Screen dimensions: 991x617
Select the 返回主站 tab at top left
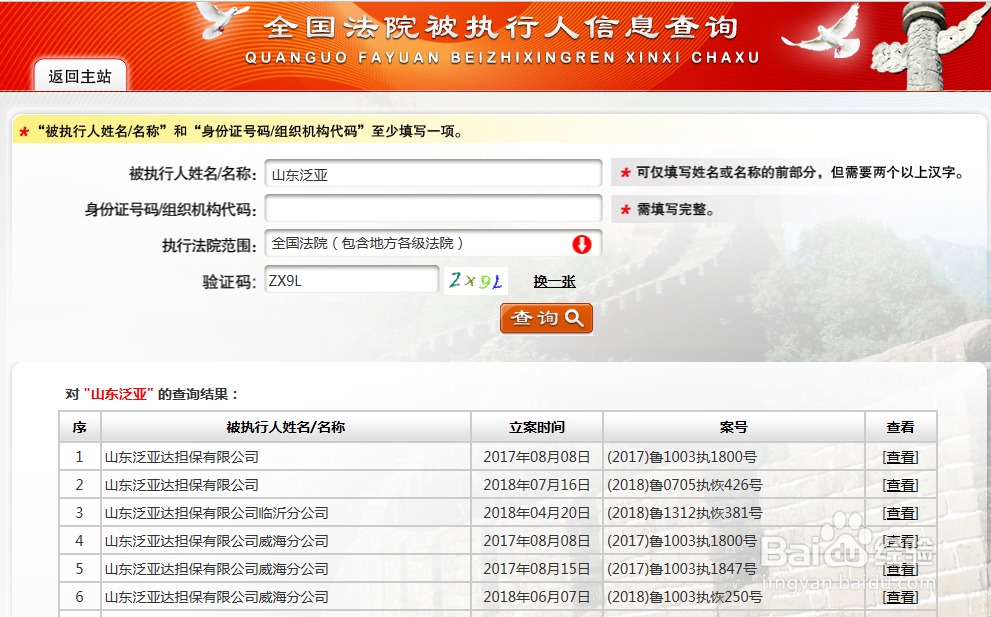79,75
